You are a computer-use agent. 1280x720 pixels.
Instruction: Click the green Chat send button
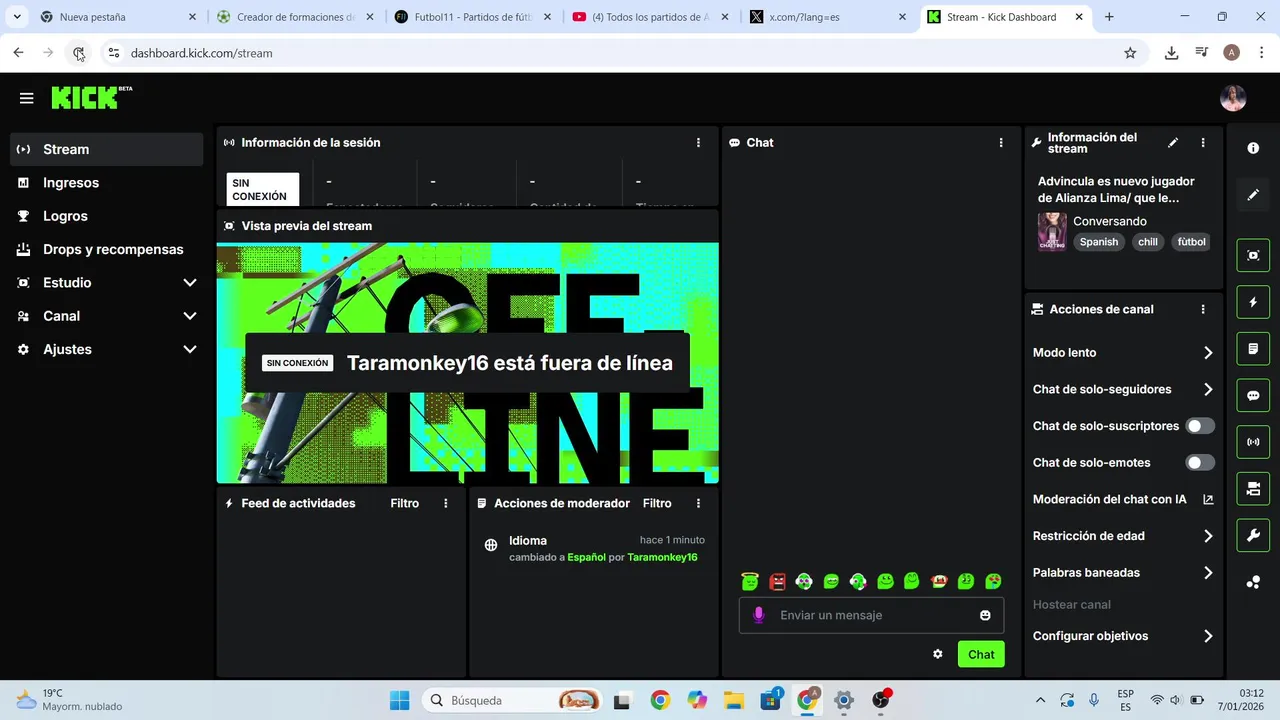(981, 654)
